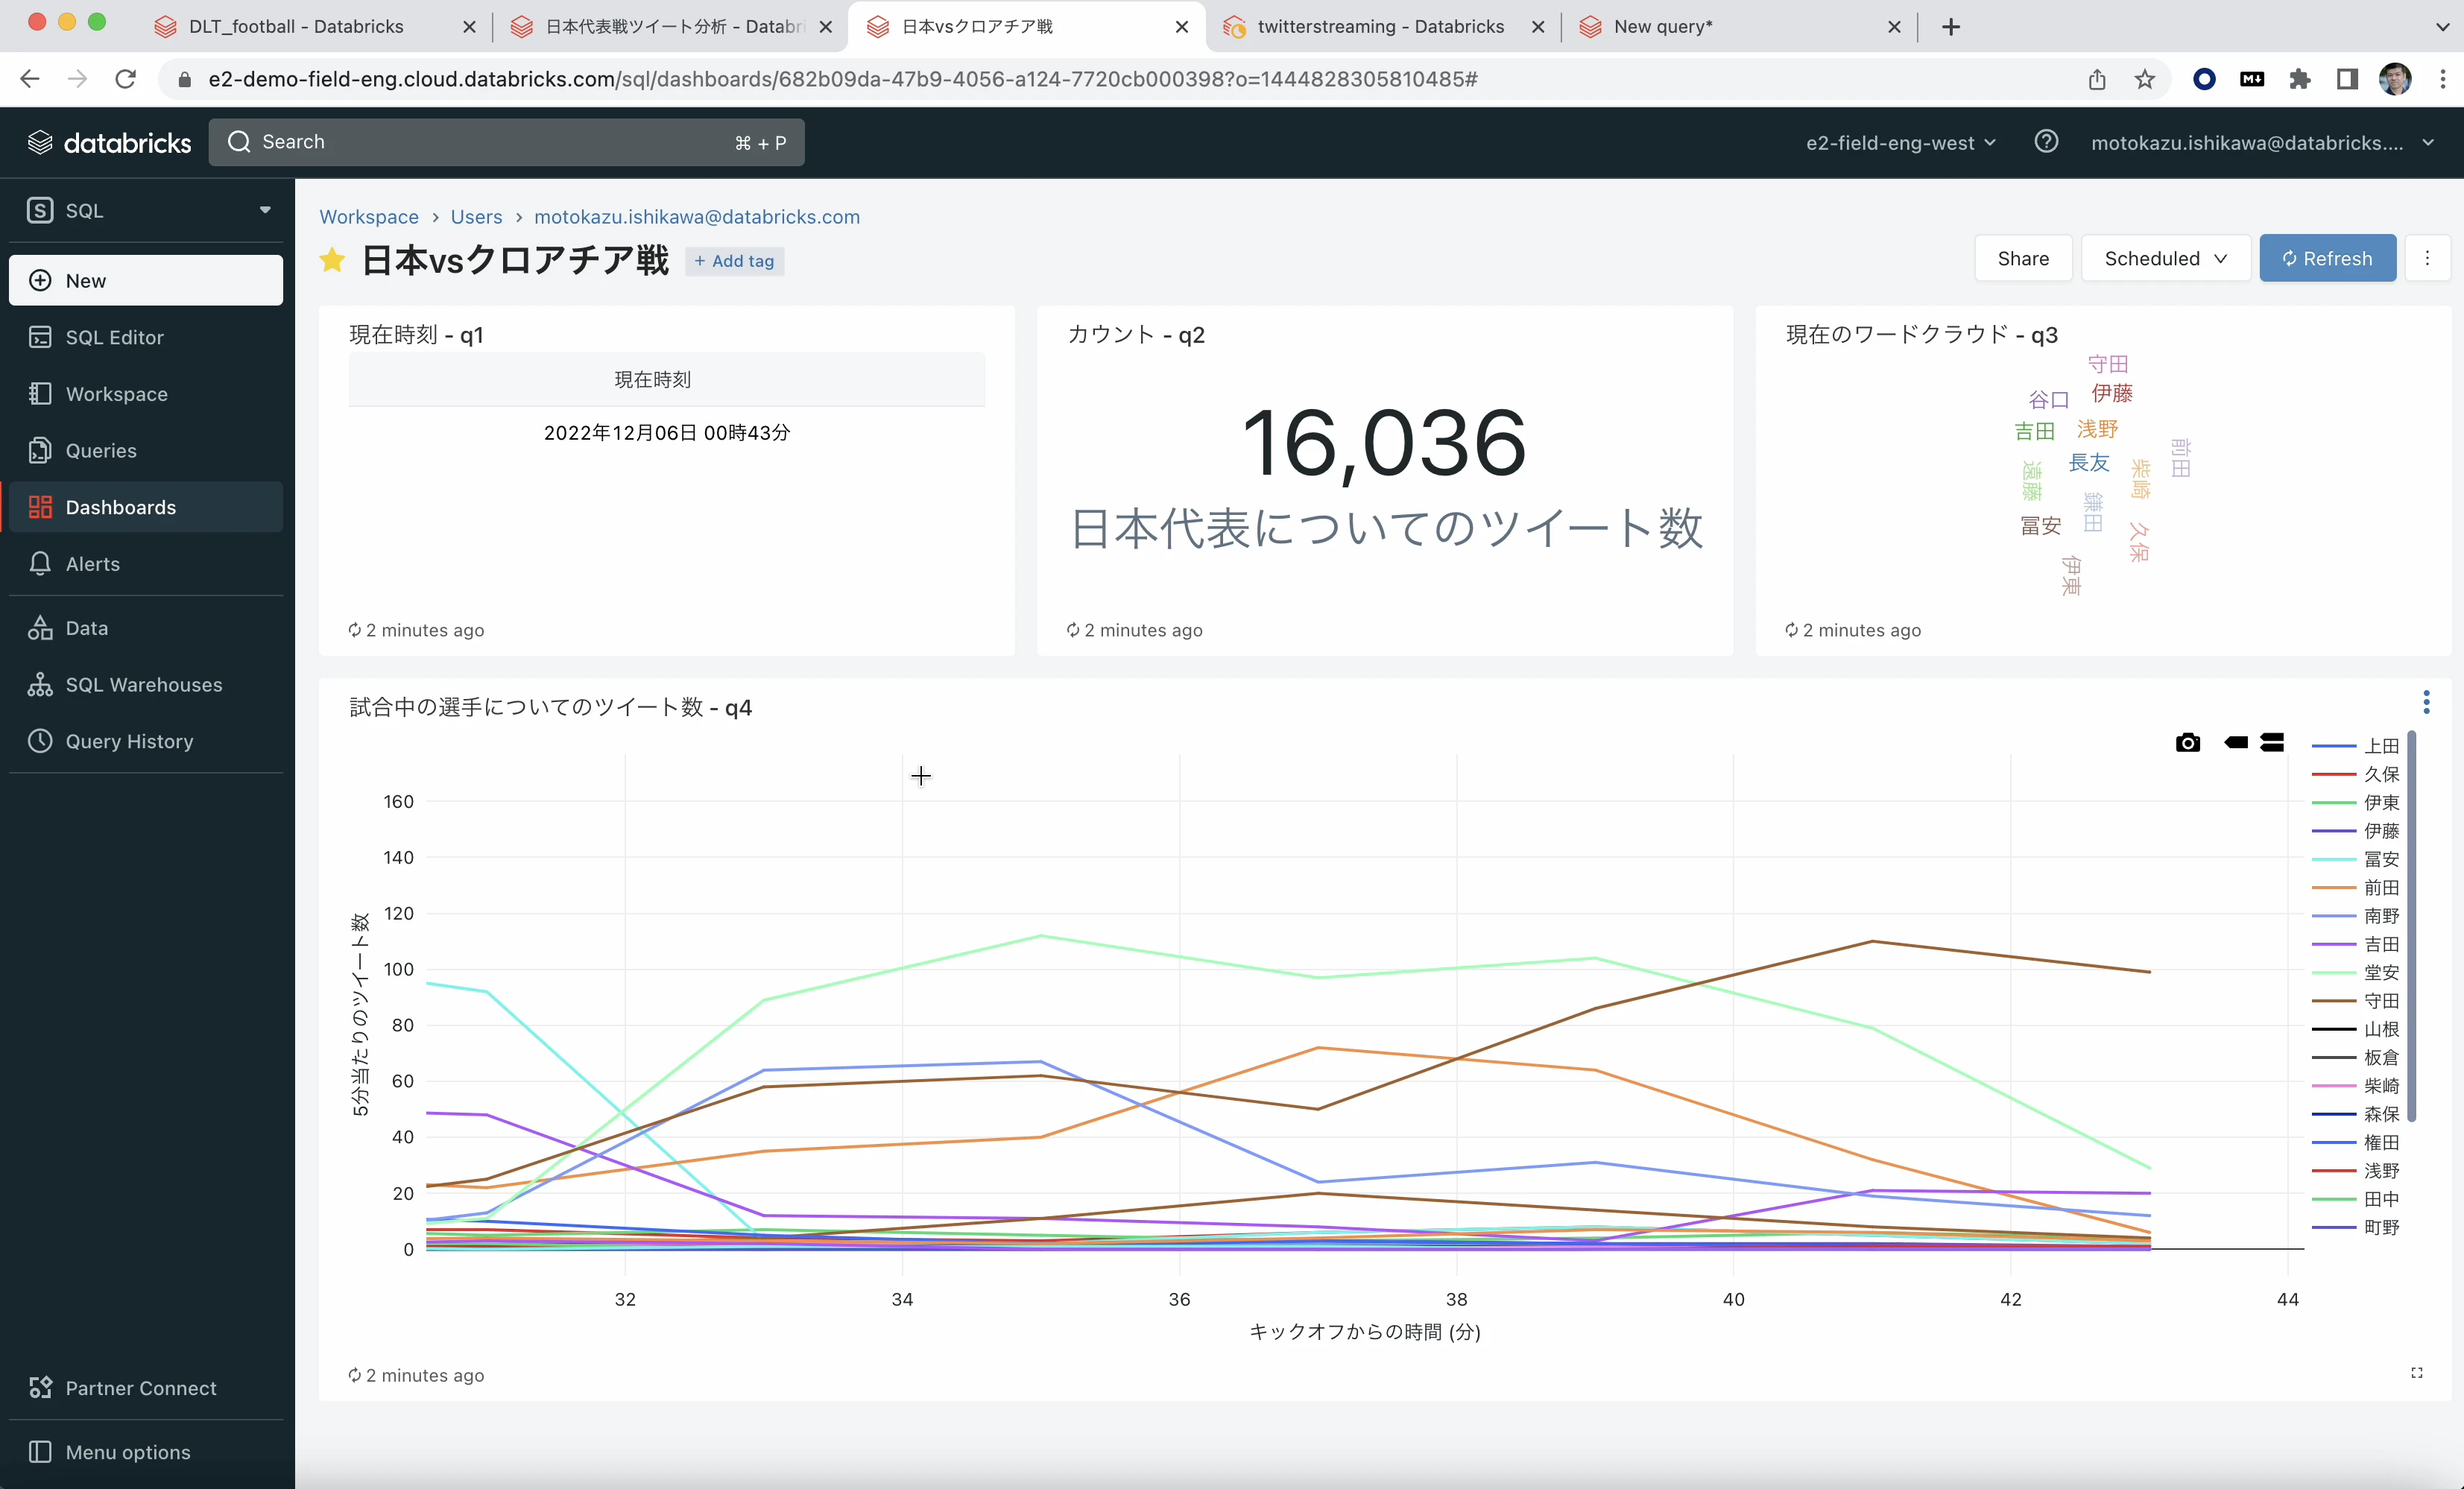Switch to the twitterstreaming browser tab
The height and width of the screenshot is (1489, 2464).
[x=1380, y=27]
